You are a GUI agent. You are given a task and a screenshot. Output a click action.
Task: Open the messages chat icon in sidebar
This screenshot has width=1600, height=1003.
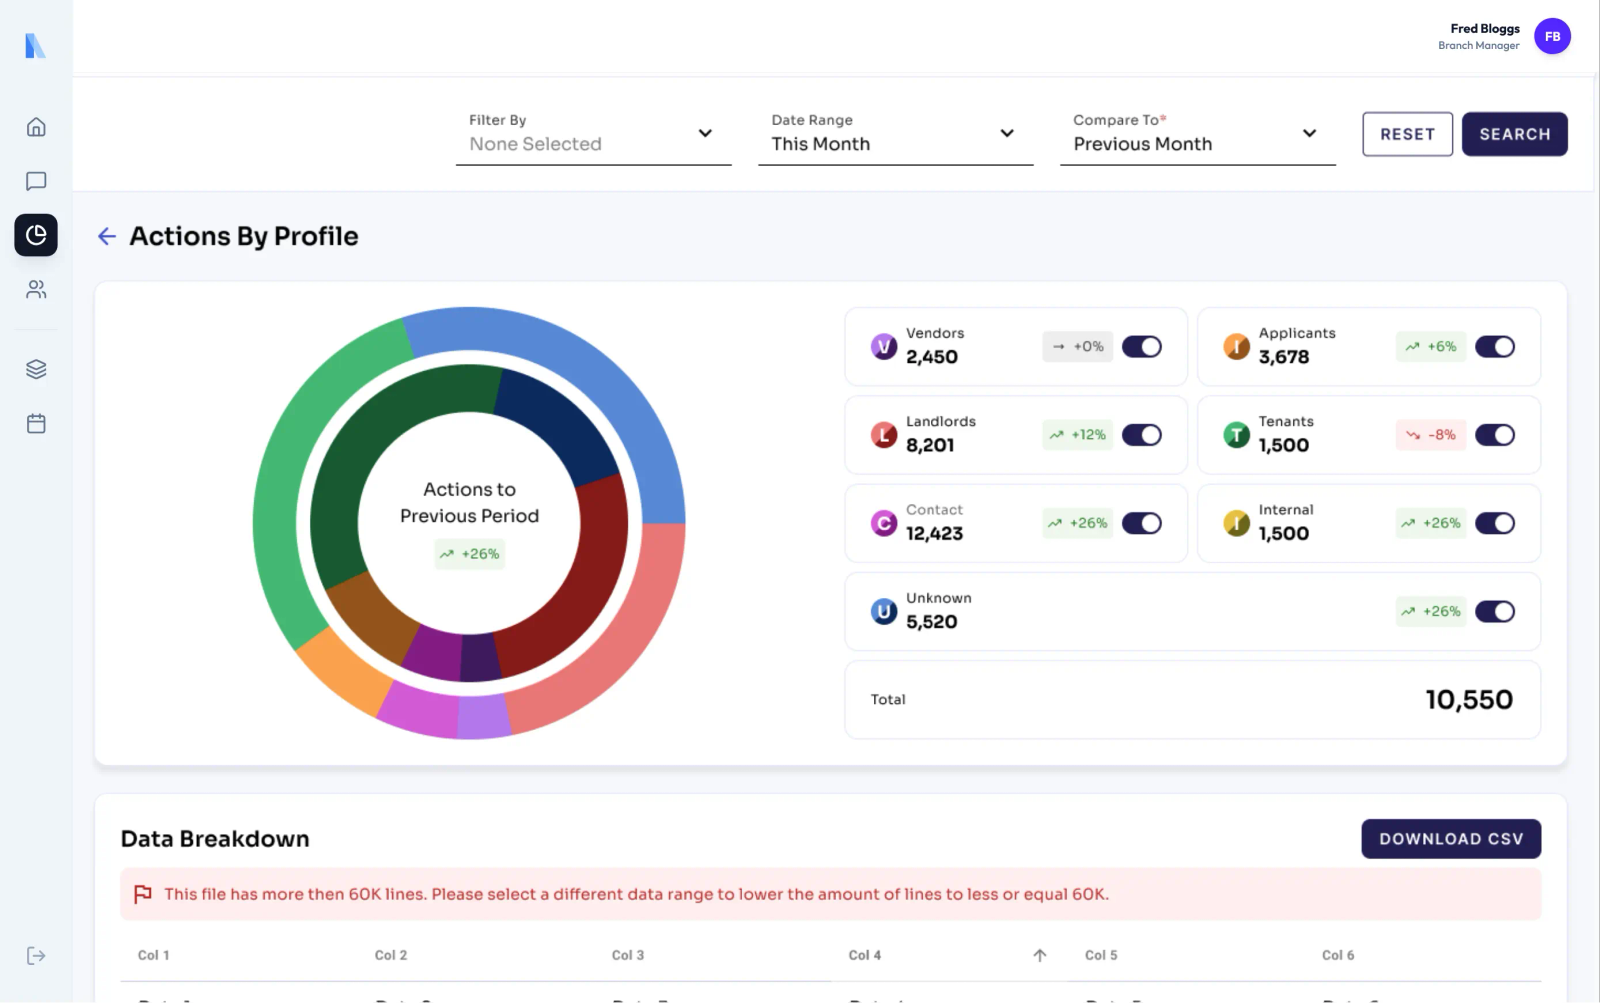click(x=36, y=181)
